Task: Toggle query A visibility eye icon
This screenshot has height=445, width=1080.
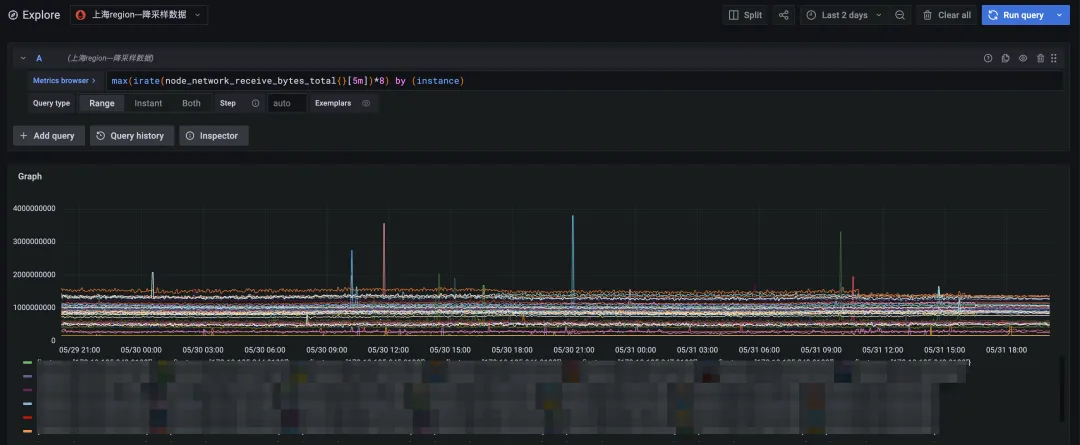Action: pos(1023,58)
